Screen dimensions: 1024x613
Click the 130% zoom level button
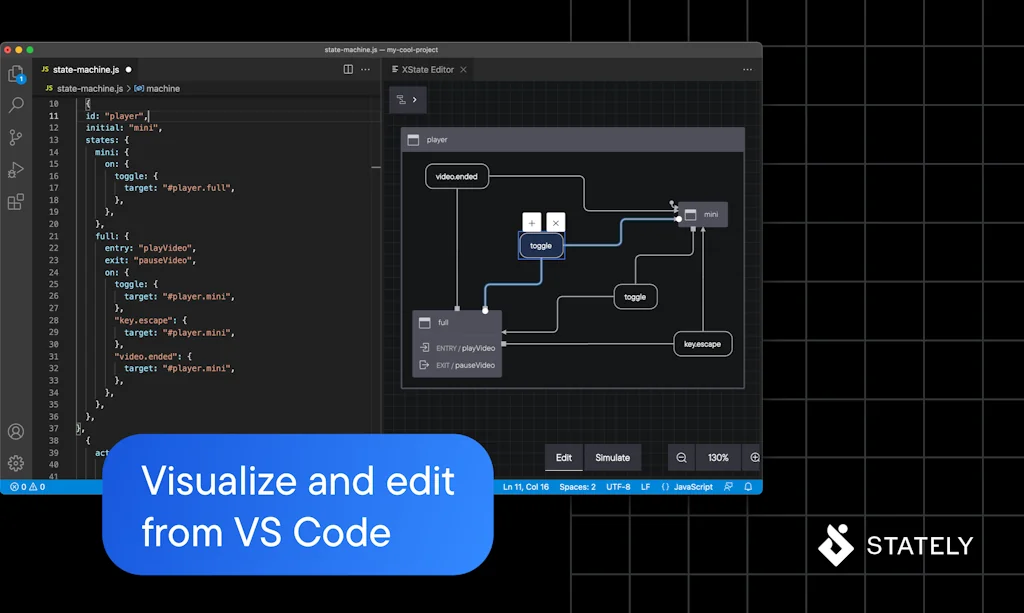point(718,458)
